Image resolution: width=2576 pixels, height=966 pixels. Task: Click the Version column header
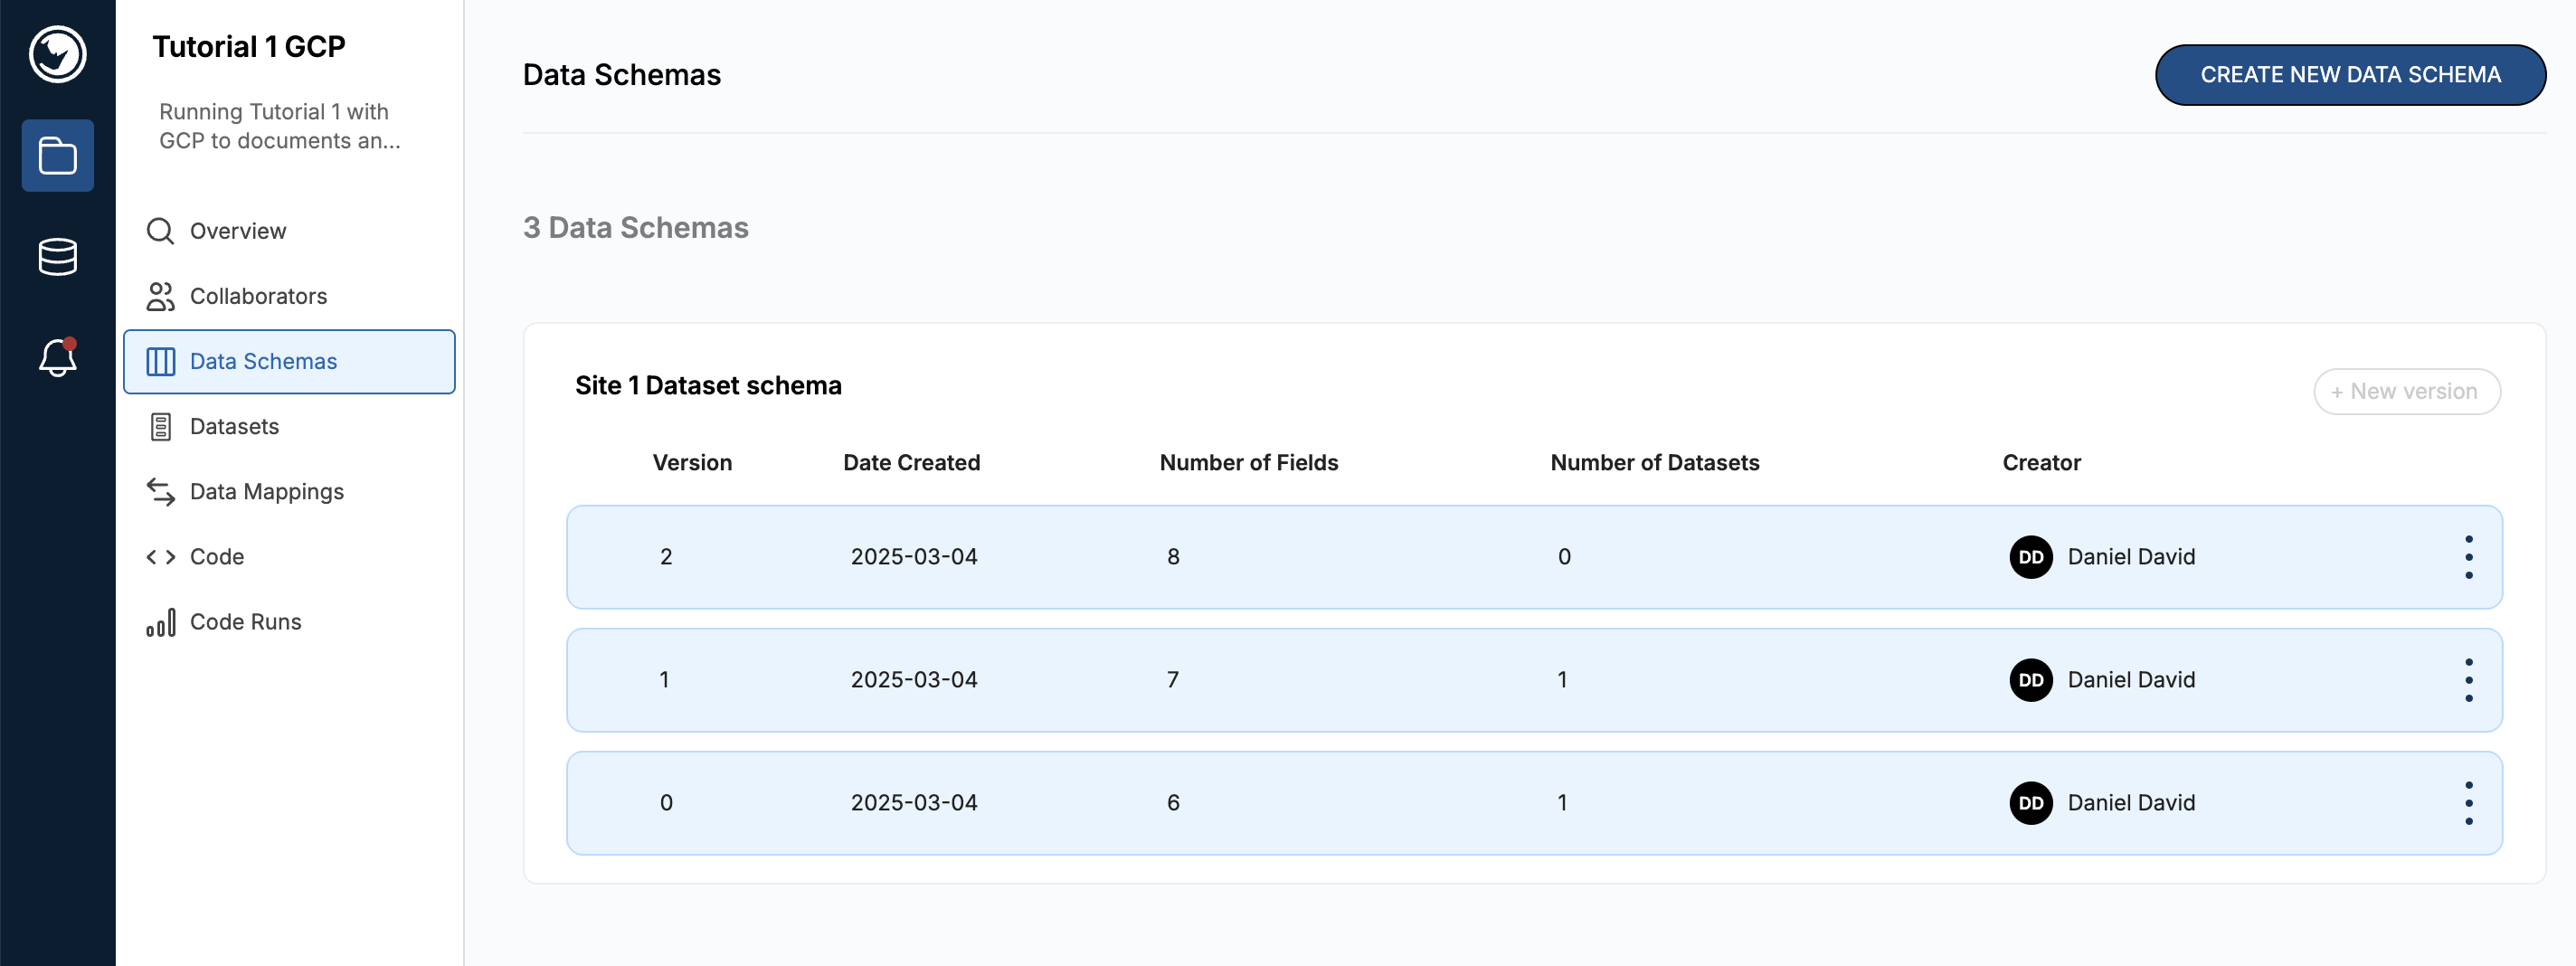692,463
